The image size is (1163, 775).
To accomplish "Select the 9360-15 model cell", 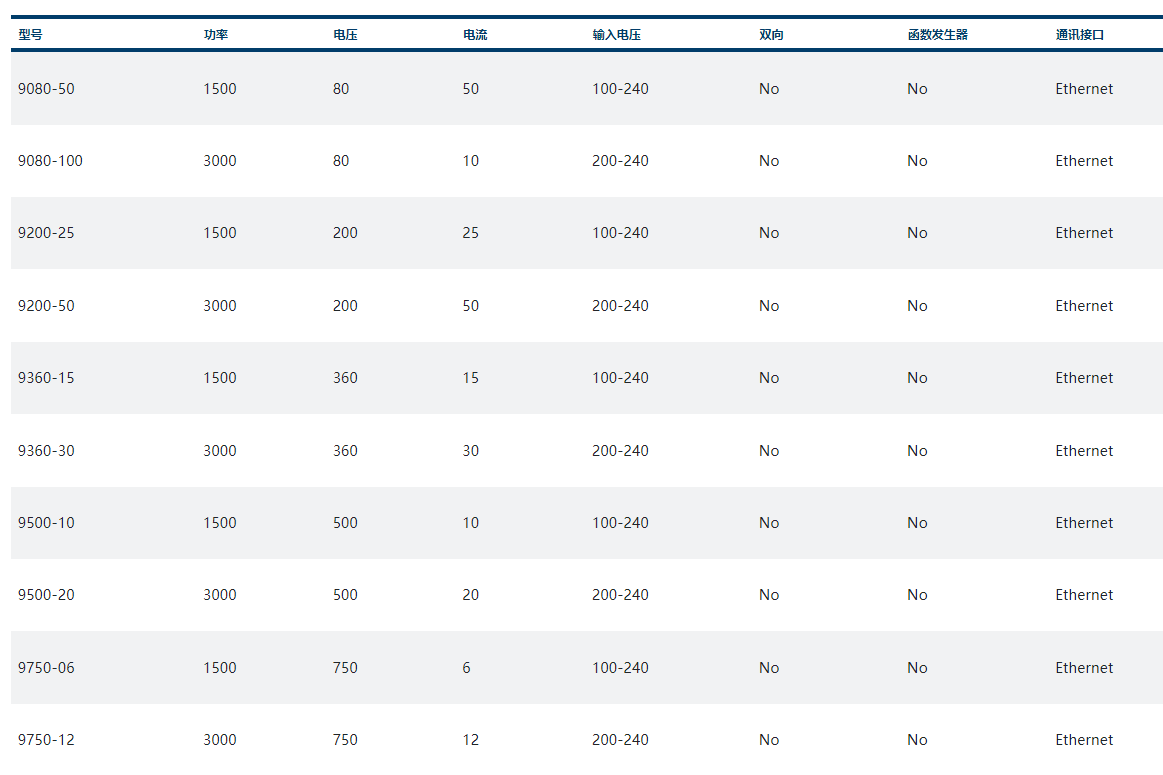I will point(46,378).
